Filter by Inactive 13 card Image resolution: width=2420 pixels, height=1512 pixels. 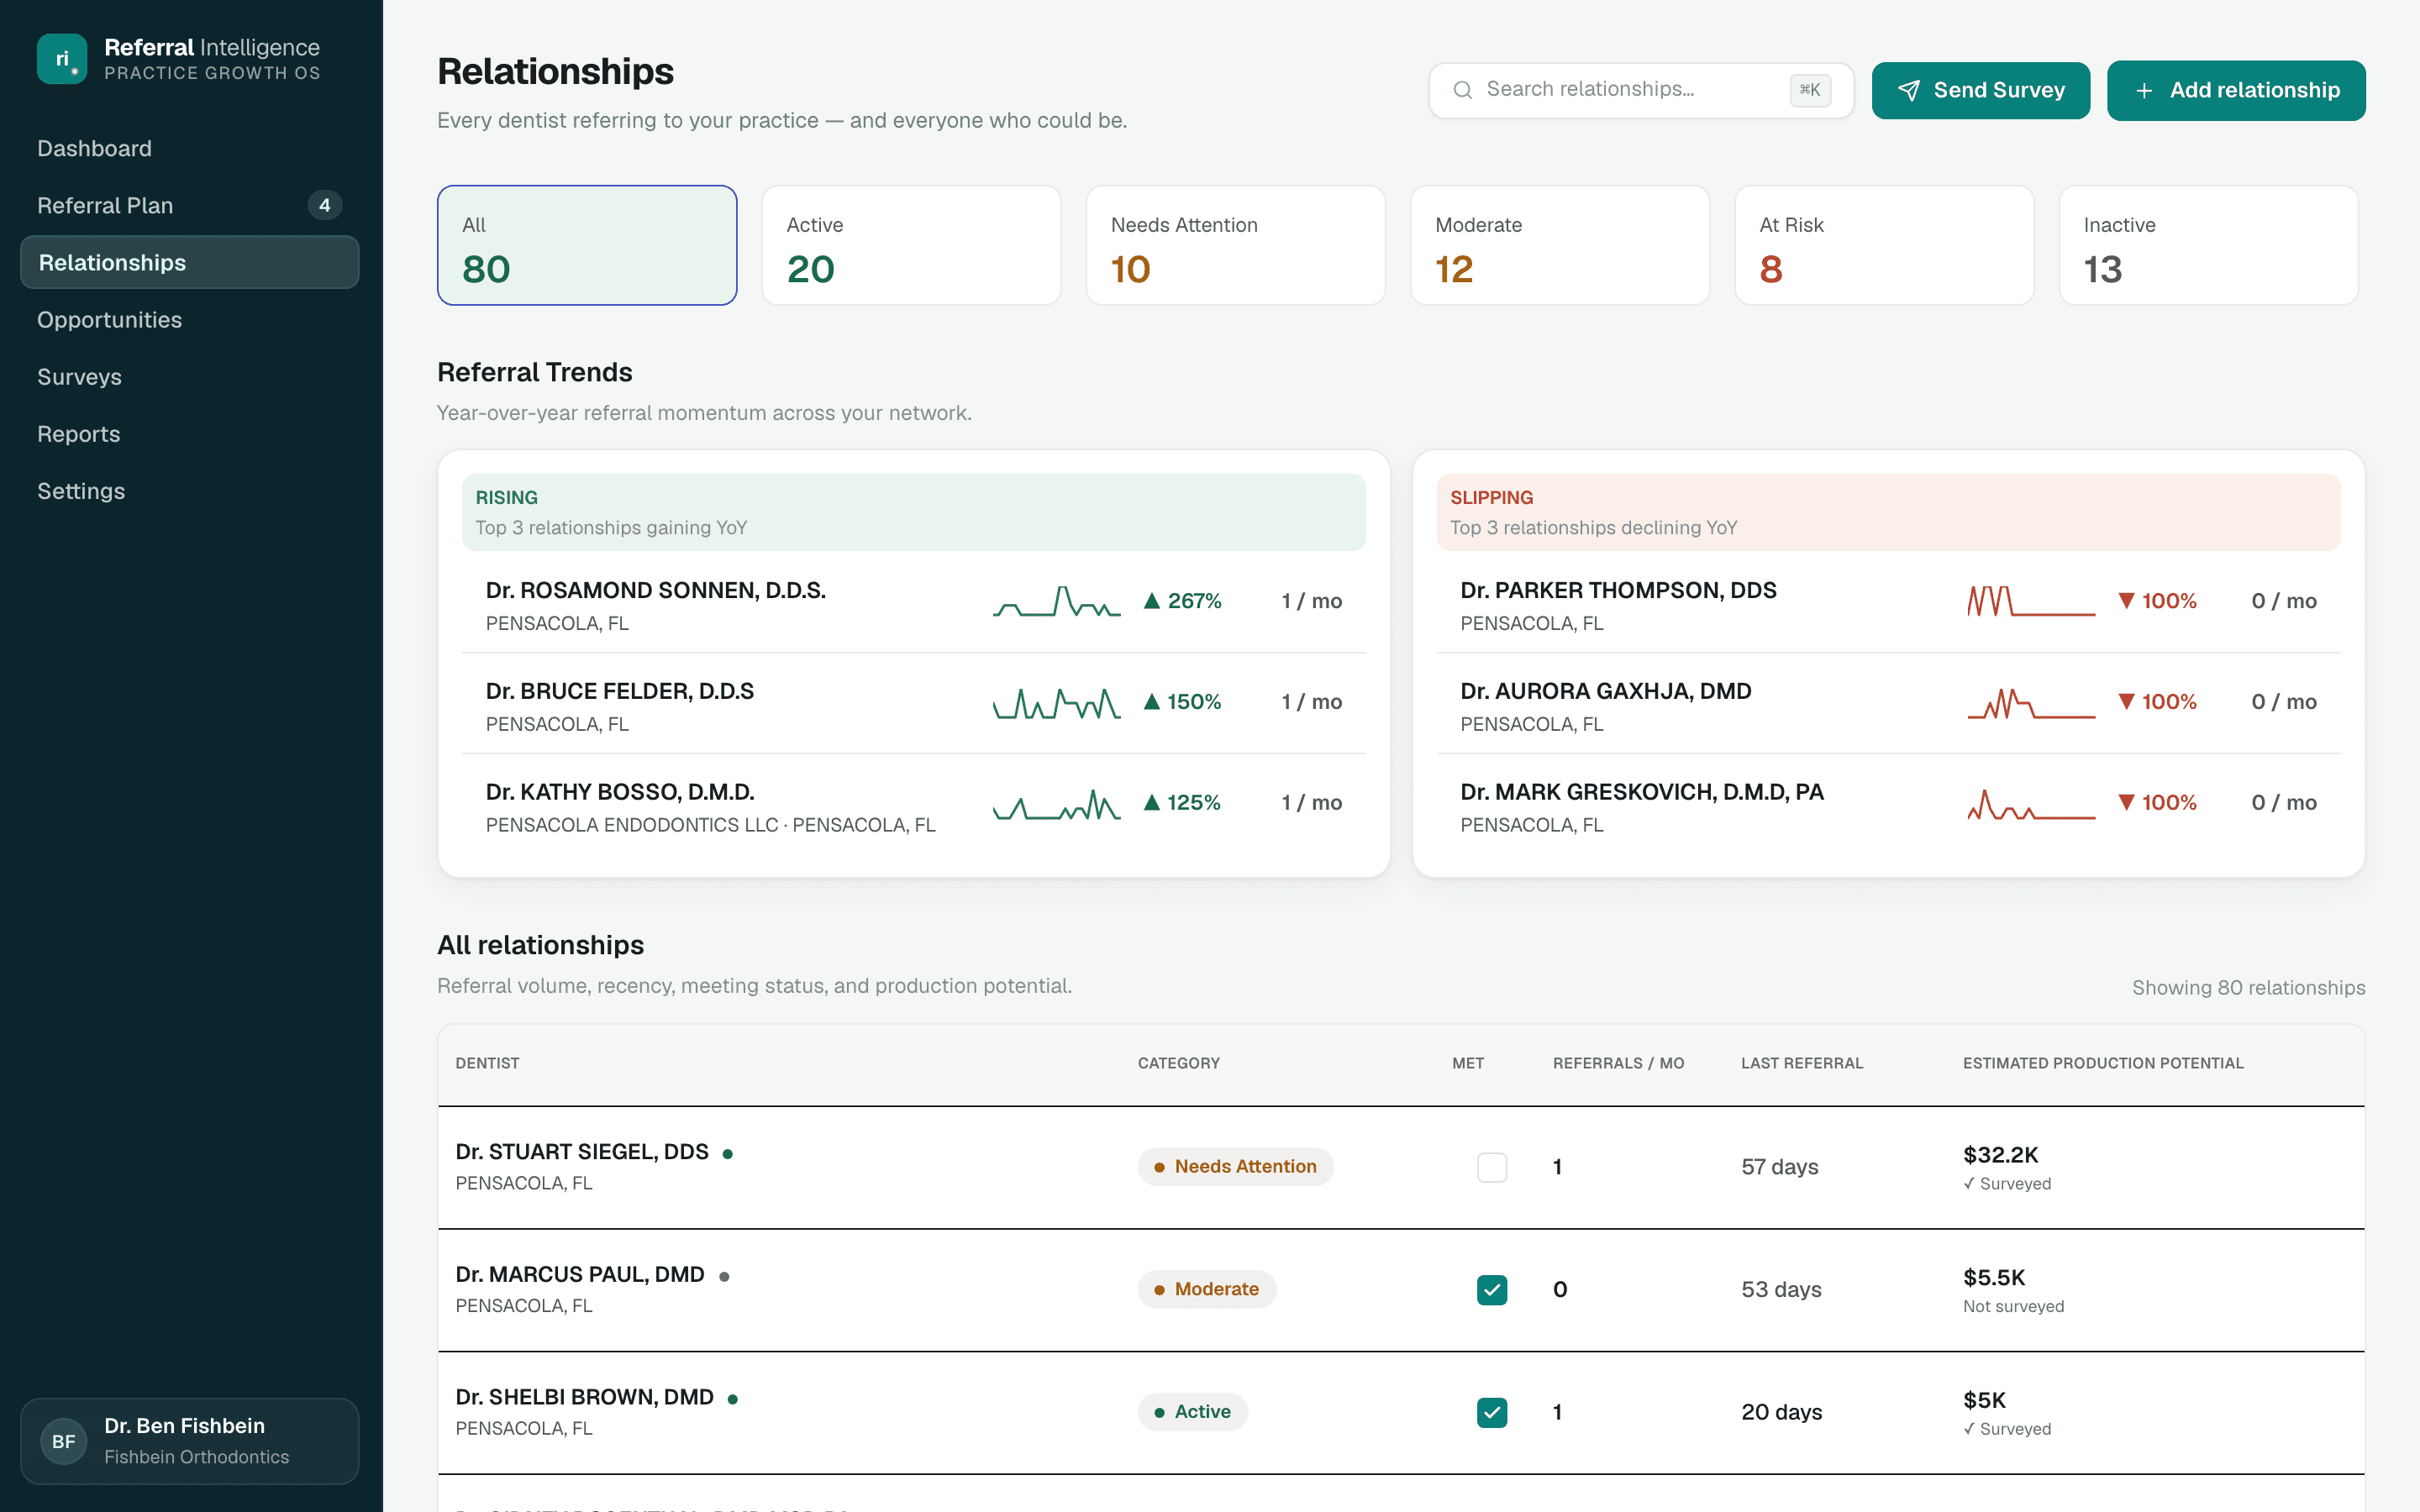2208,245
